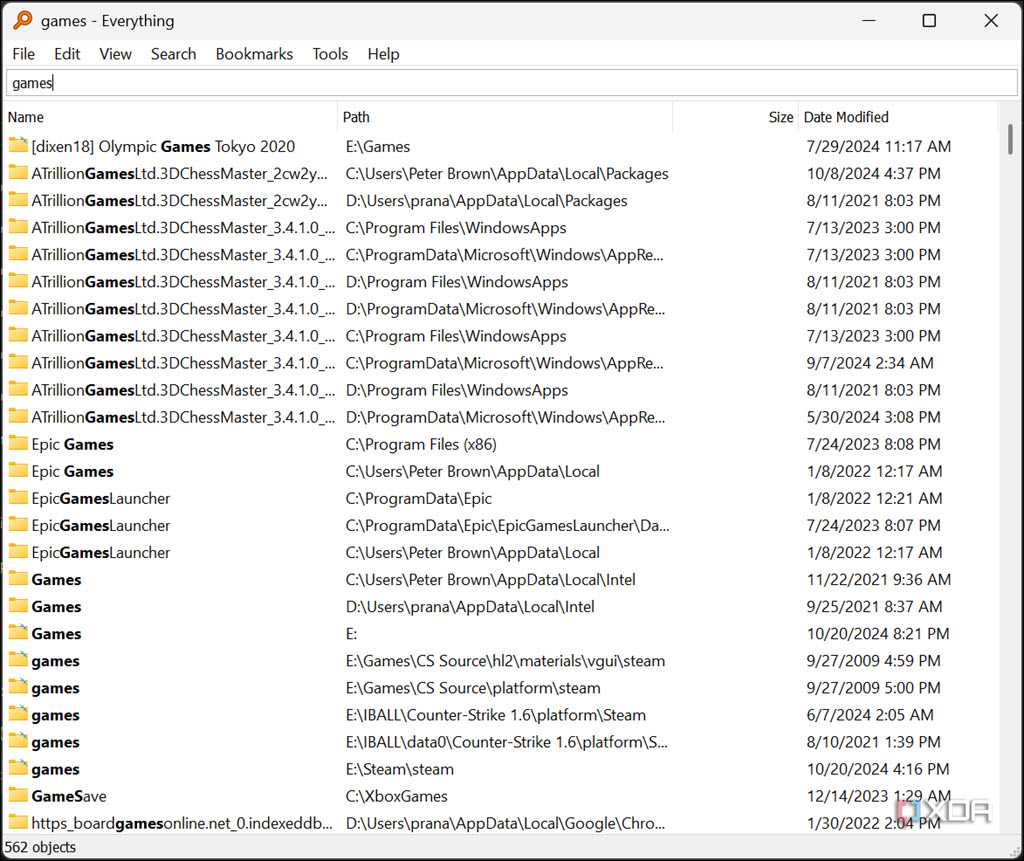Select folder icon of Epic Games in Program Files (x86)
This screenshot has height=861, width=1024.
18,443
